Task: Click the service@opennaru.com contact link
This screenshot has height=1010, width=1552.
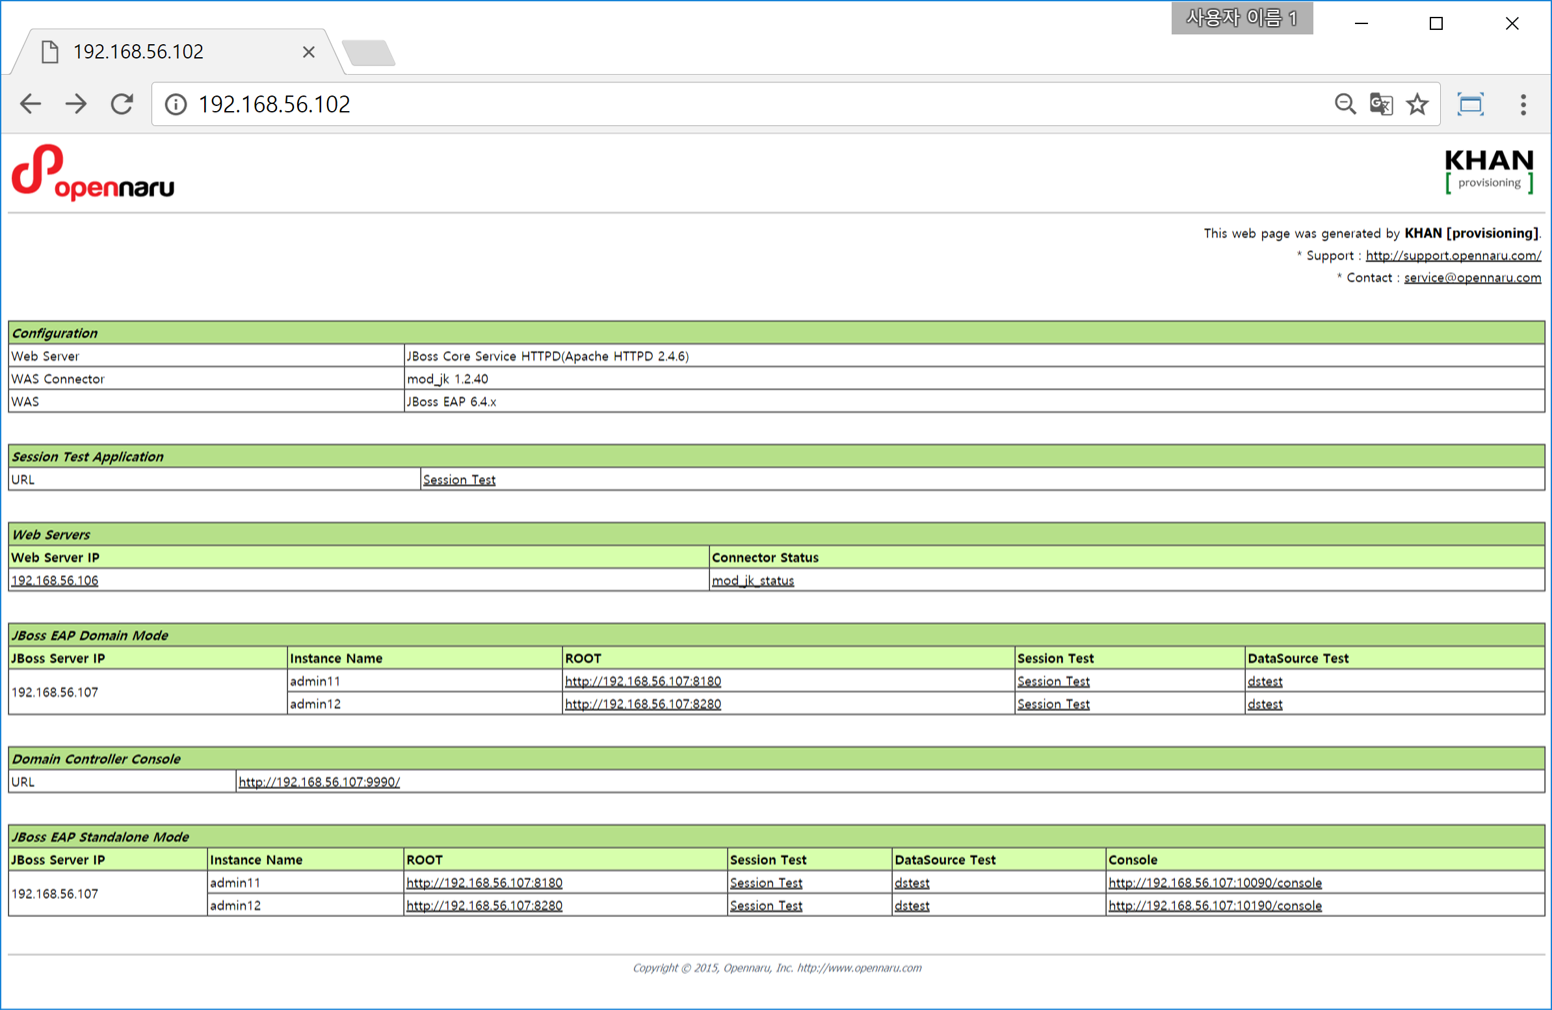Action: [x=1471, y=278]
